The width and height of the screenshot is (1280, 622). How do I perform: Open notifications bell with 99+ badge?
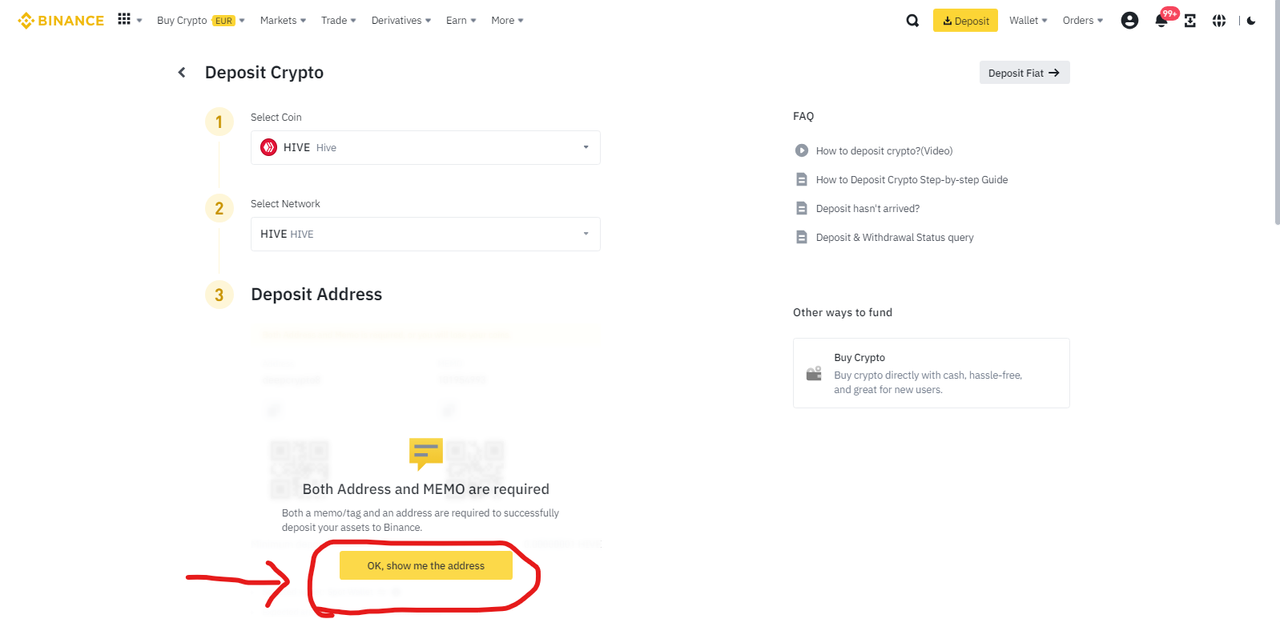point(1163,19)
